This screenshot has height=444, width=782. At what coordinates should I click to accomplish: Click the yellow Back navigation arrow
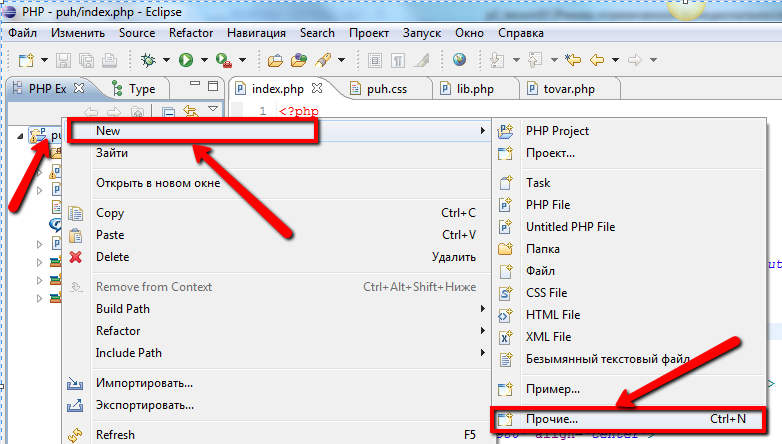597,60
